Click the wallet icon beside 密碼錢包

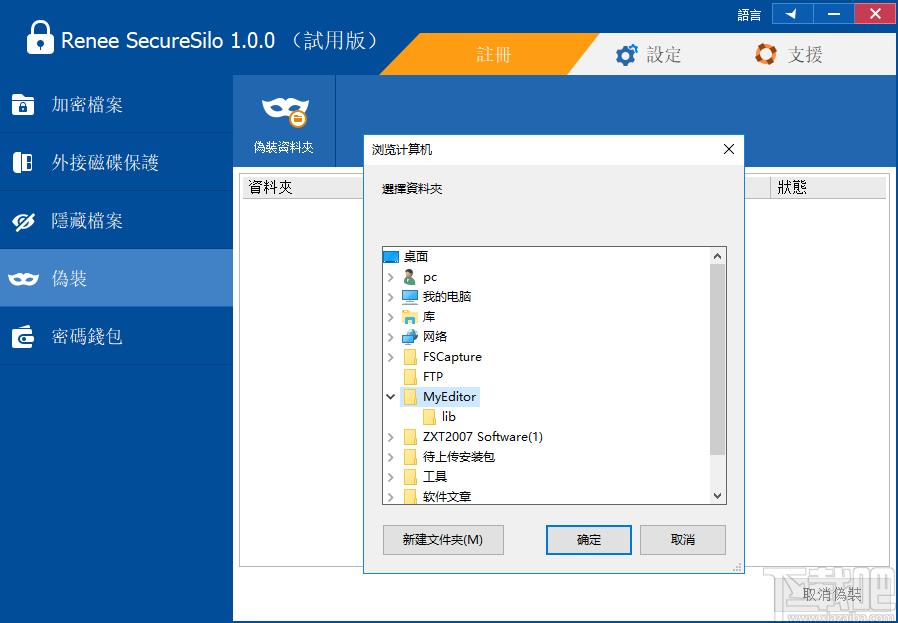click(23, 337)
